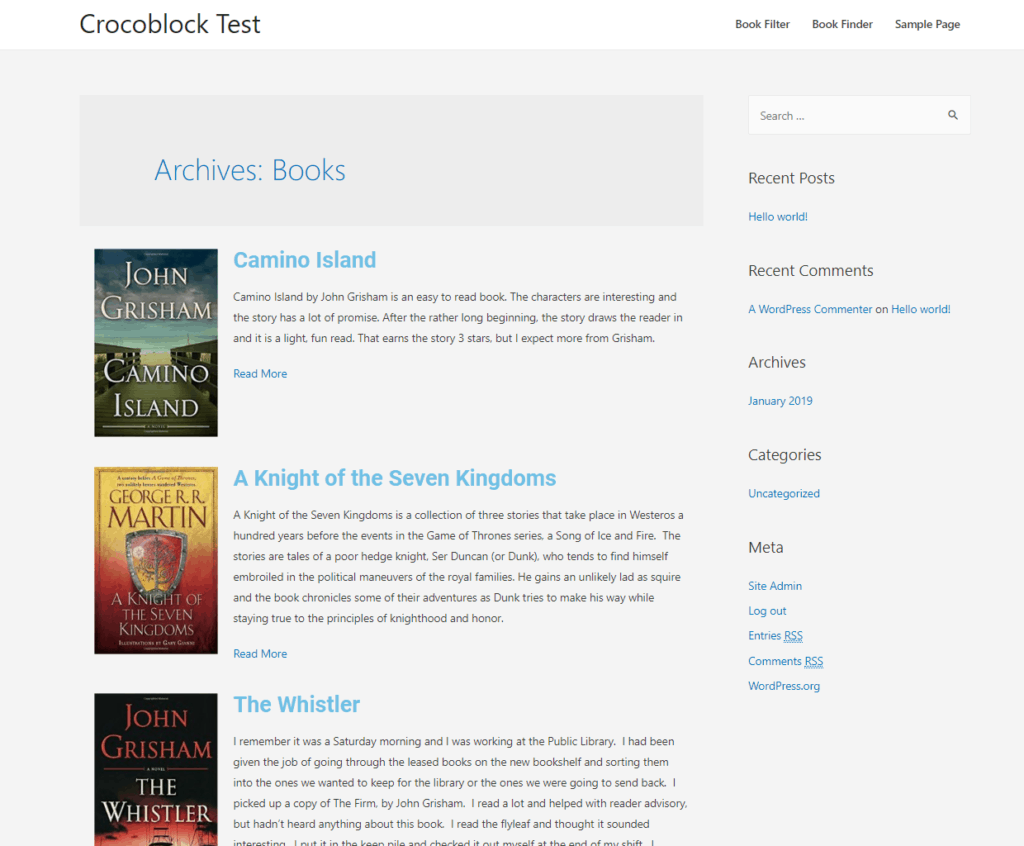
Task: Open the Book Finder menu item
Action: point(842,24)
